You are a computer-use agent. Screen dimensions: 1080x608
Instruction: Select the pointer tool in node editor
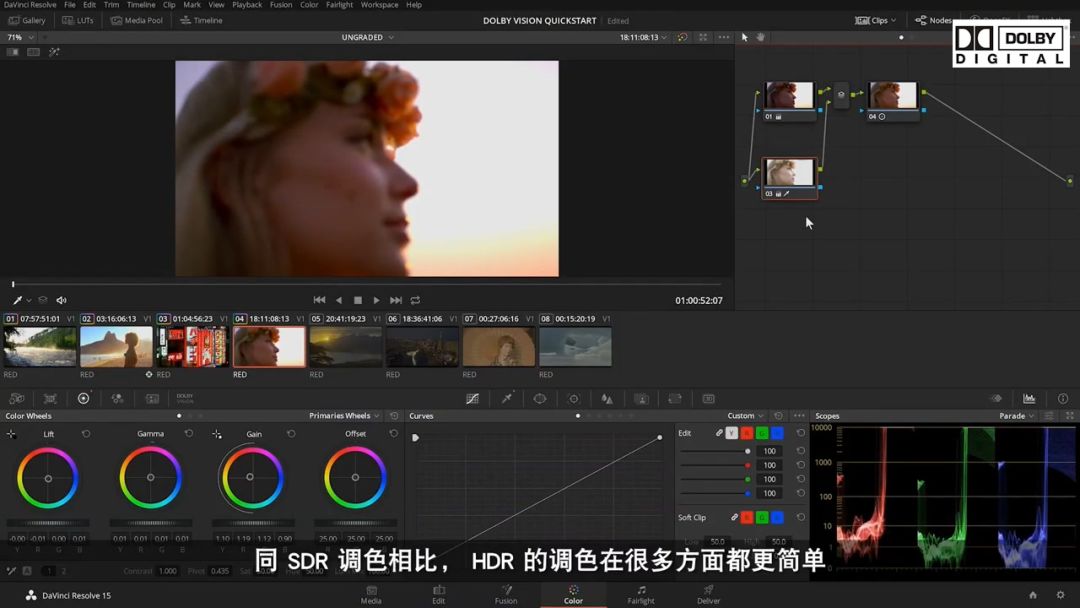[x=745, y=37]
